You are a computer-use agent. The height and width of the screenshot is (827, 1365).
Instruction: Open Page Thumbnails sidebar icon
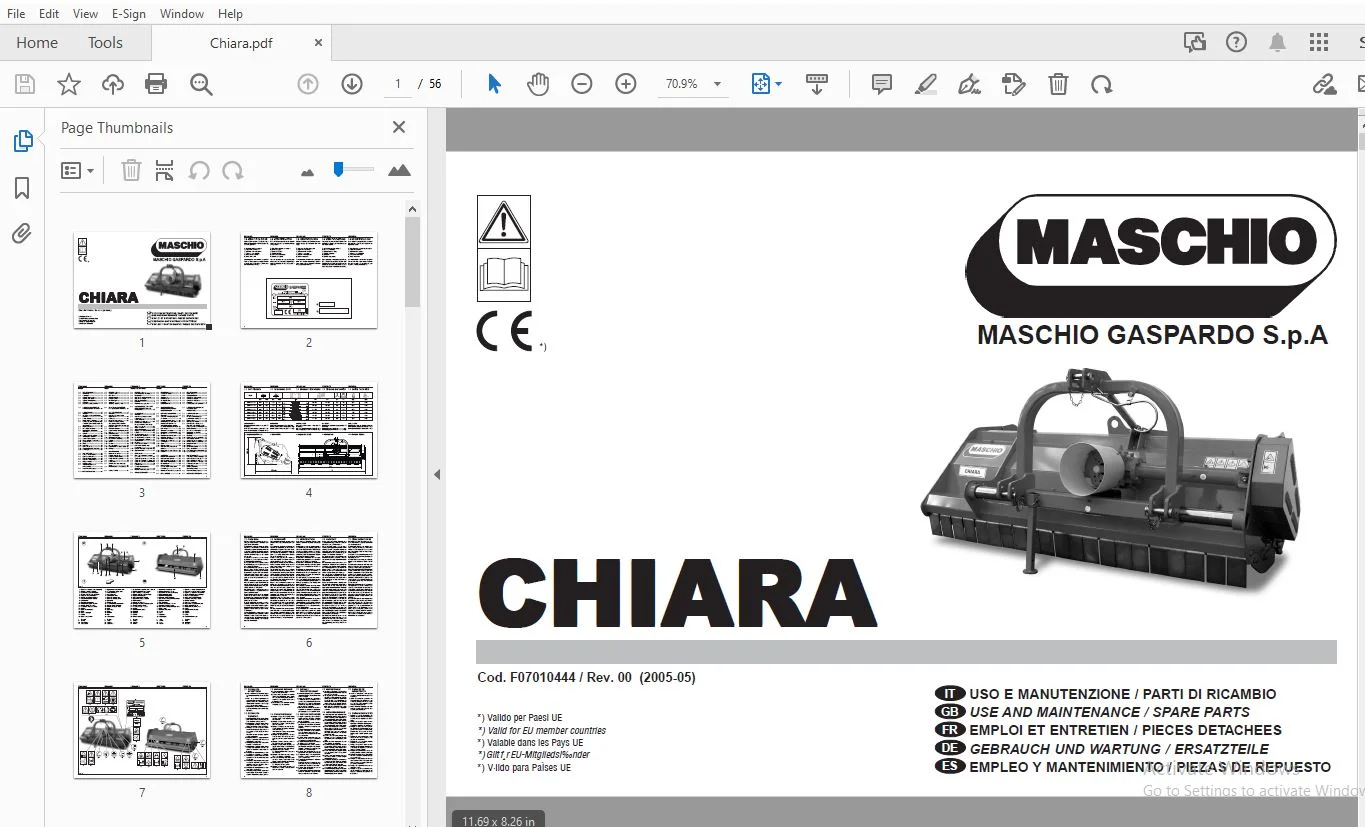click(23, 142)
